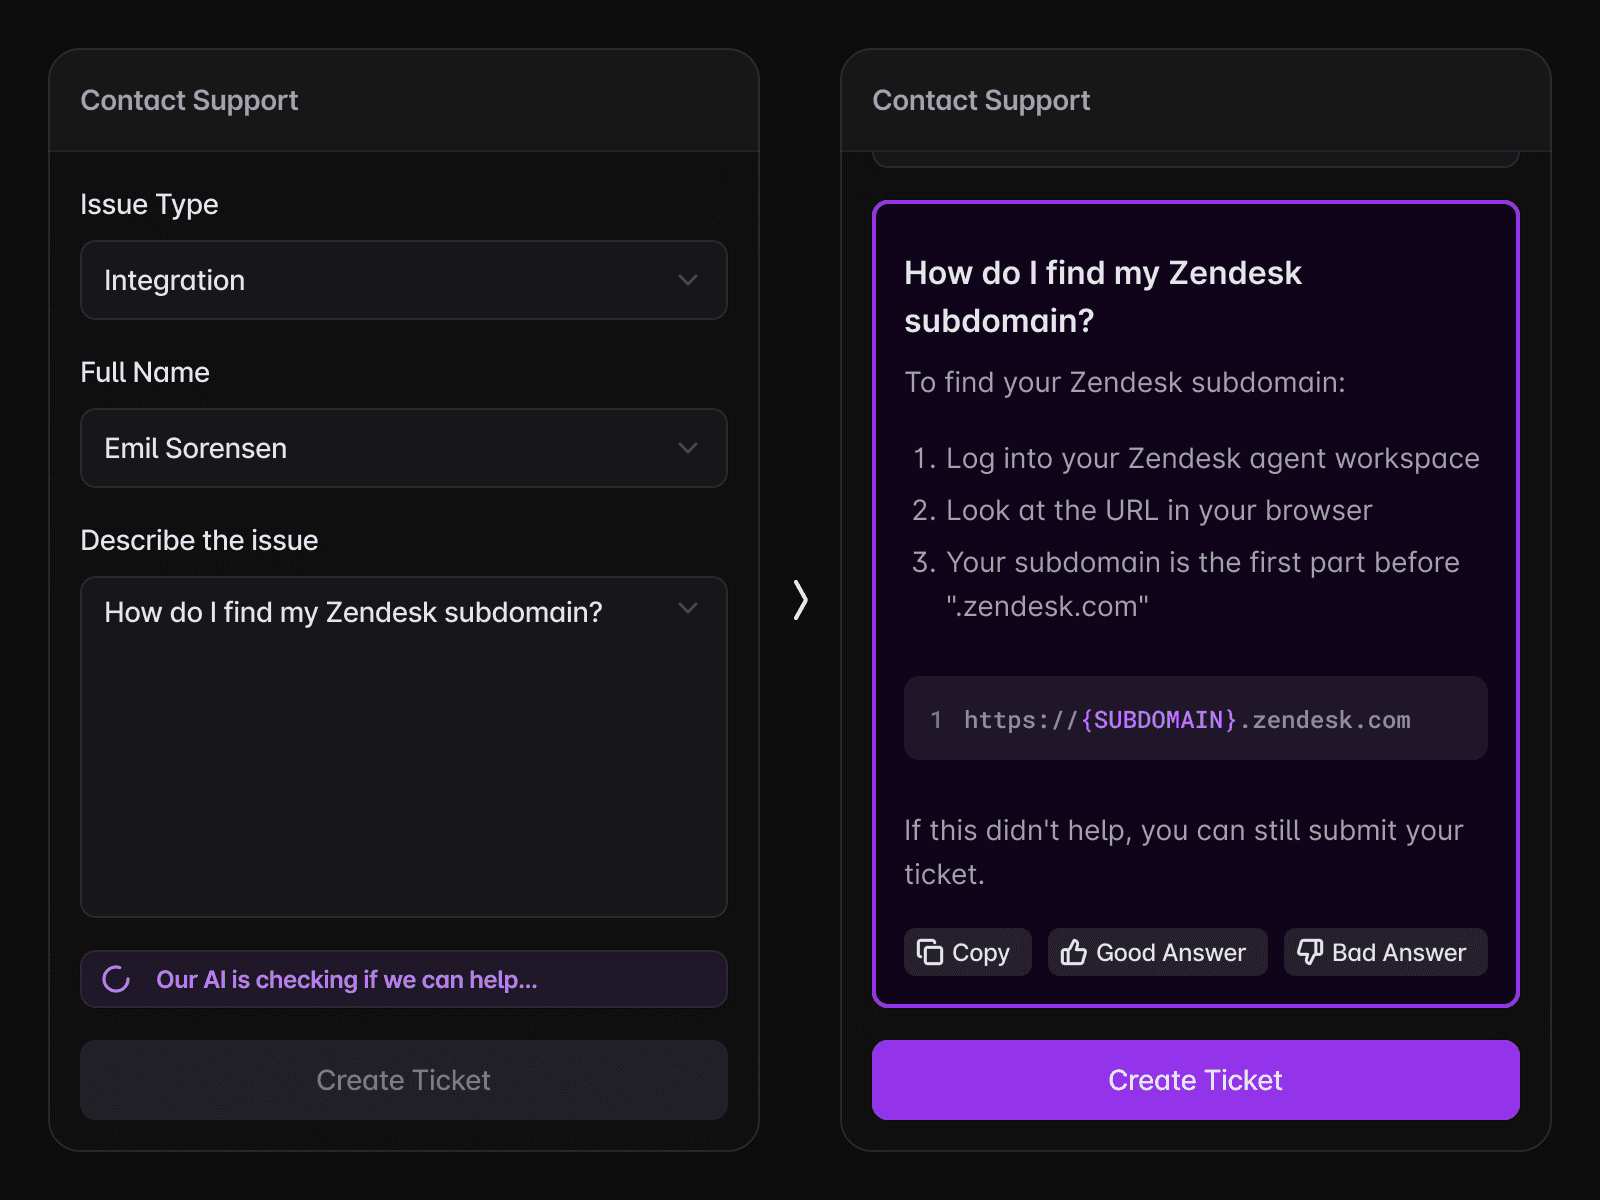Click into the Describe the issue text area
1600x1200 pixels.
403,760
